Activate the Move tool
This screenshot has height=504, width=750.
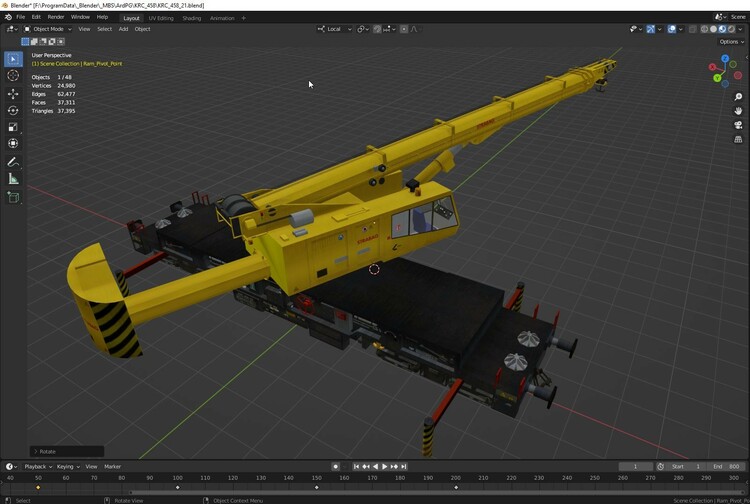13,93
